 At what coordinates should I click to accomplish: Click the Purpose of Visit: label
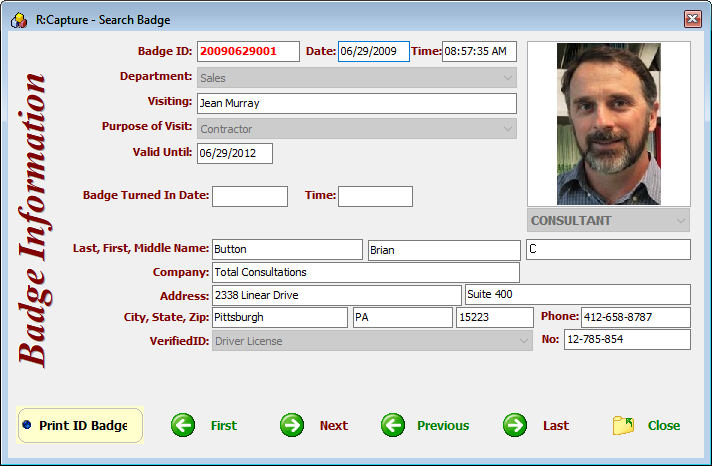click(x=147, y=126)
